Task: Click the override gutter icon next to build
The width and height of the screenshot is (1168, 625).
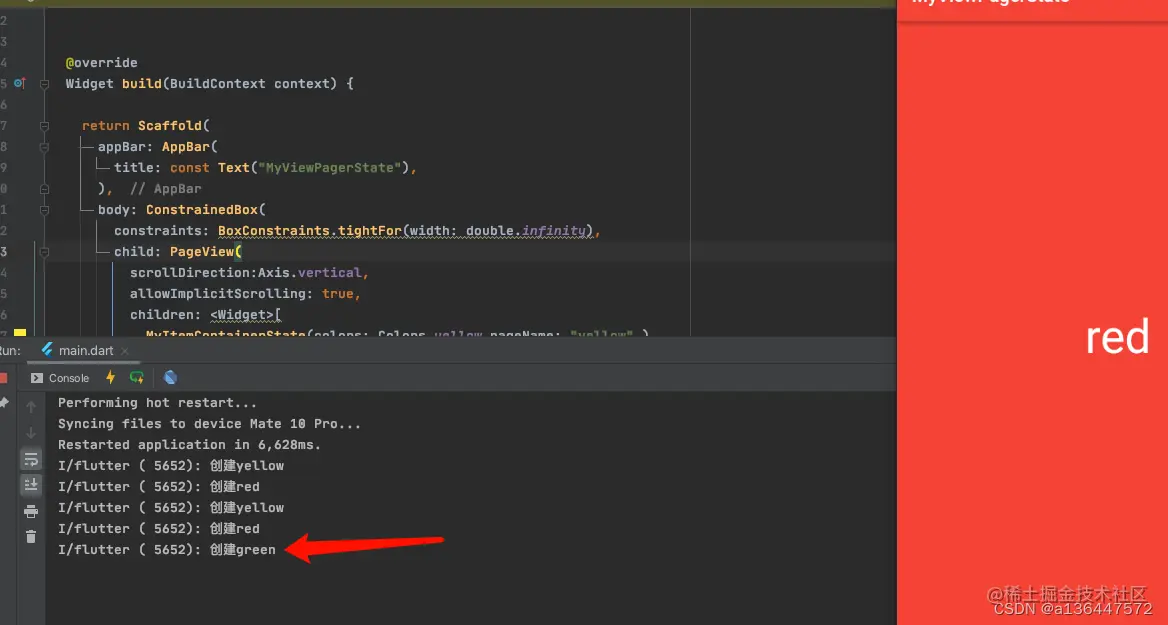Action: point(19,83)
